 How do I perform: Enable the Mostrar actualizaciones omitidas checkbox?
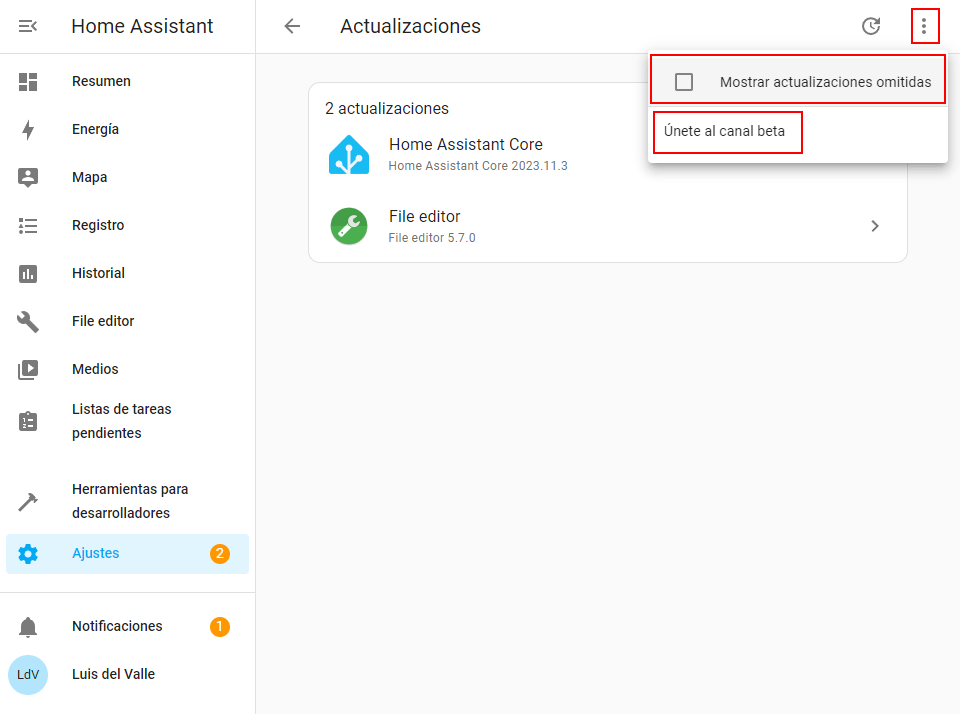point(684,82)
